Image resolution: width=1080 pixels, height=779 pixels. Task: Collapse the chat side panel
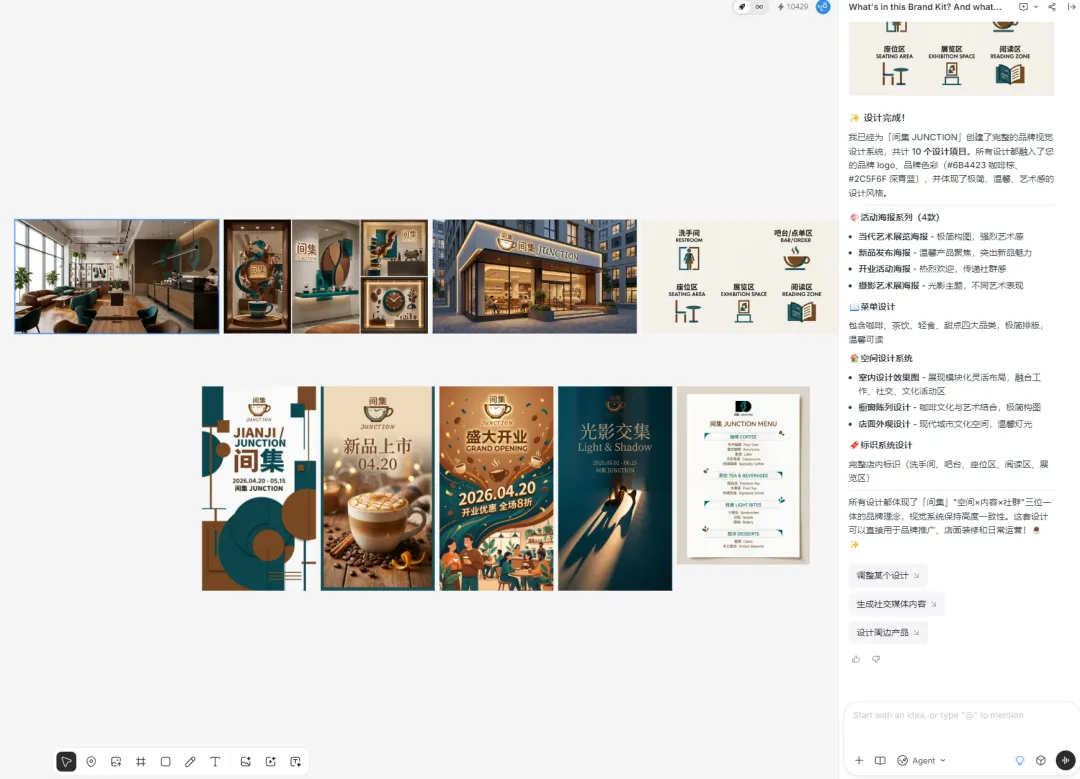click(x=1071, y=7)
